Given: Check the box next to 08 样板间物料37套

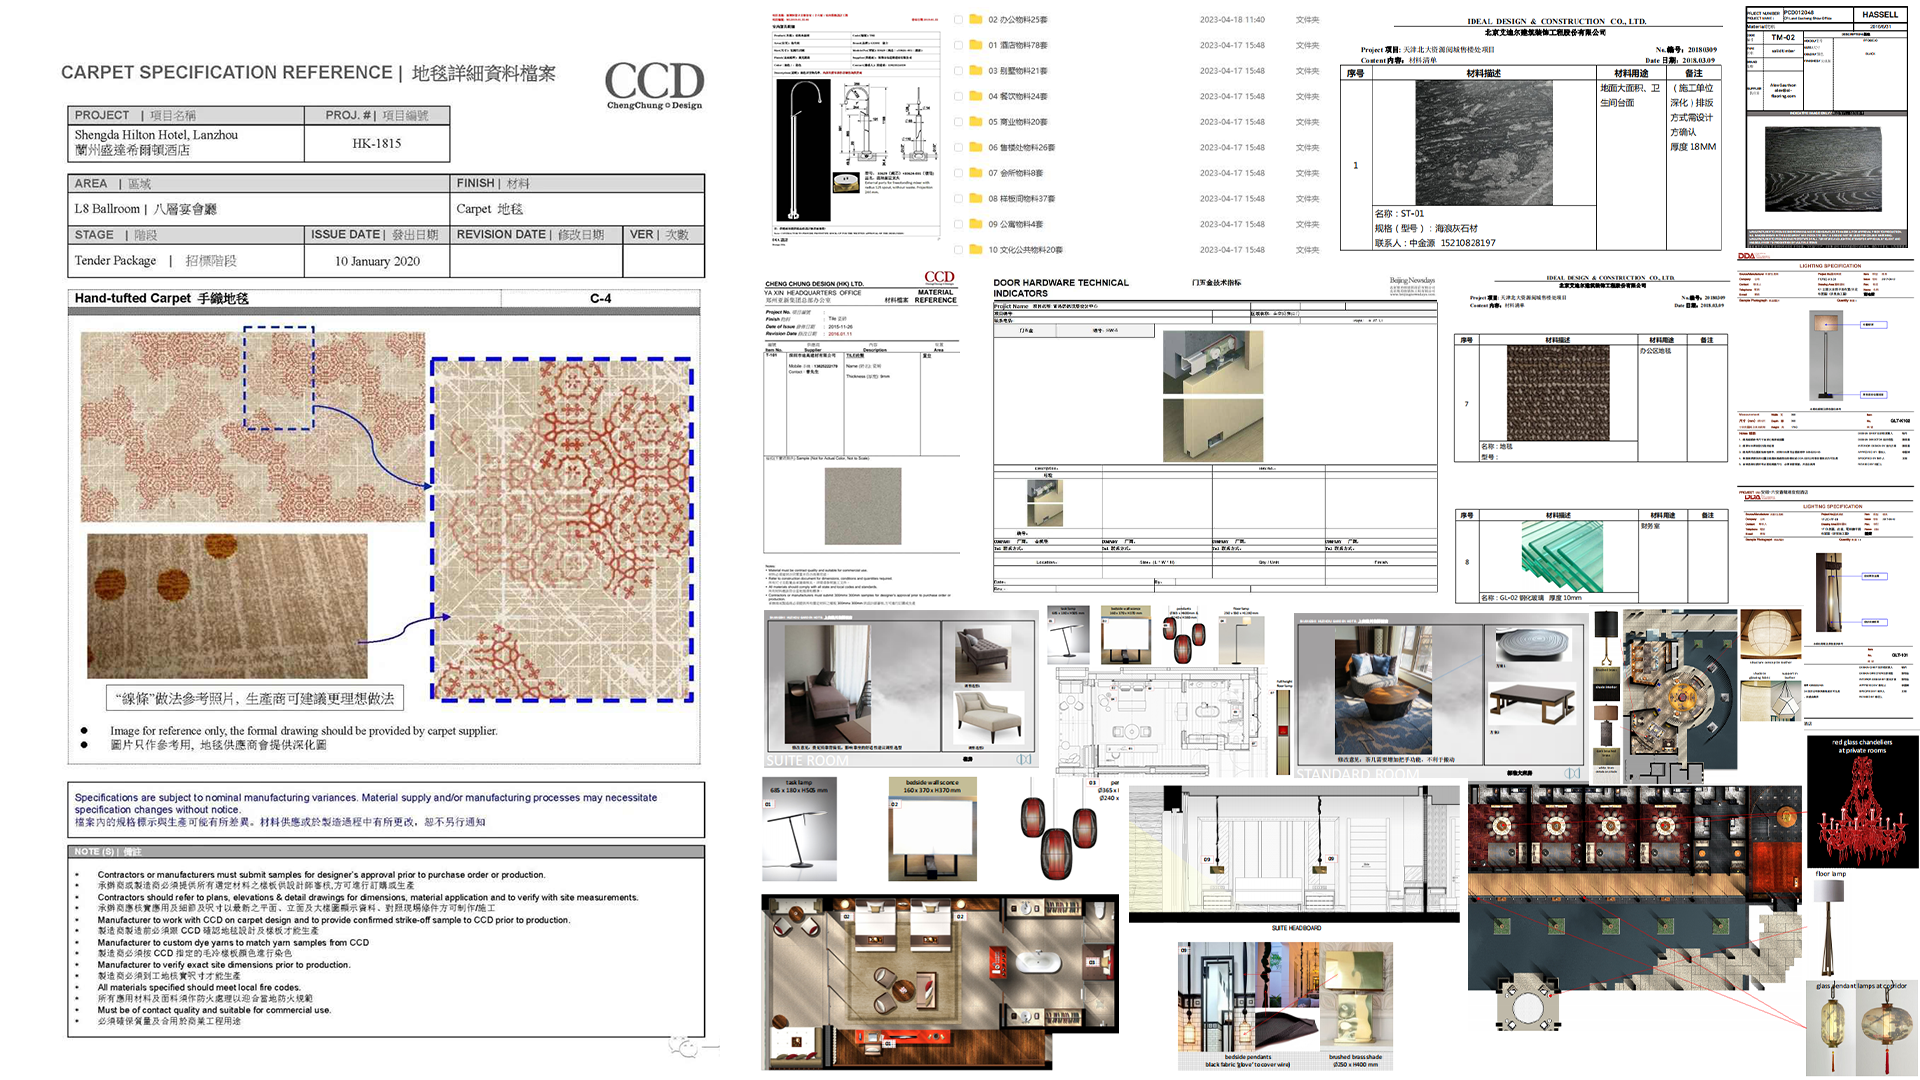Looking at the screenshot, I should coord(958,199).
